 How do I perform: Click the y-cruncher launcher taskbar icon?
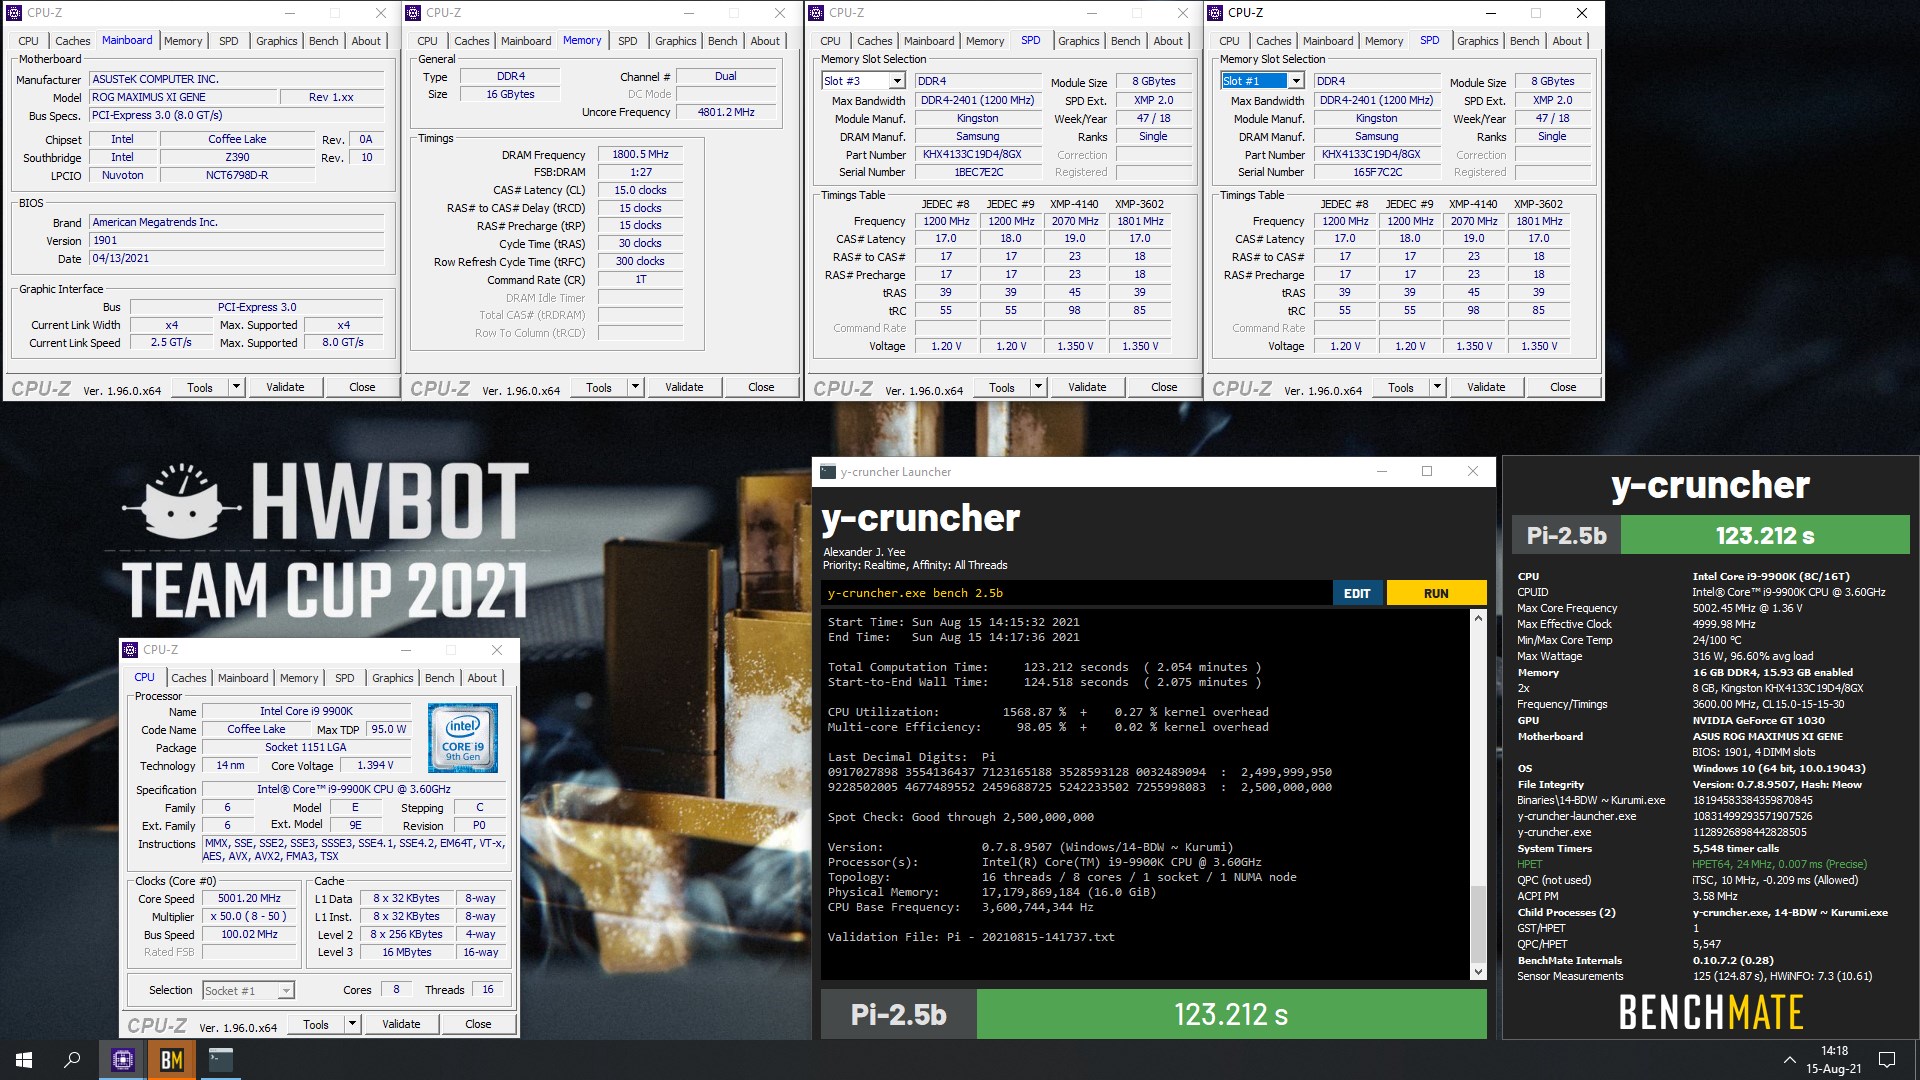[221, 1060]
